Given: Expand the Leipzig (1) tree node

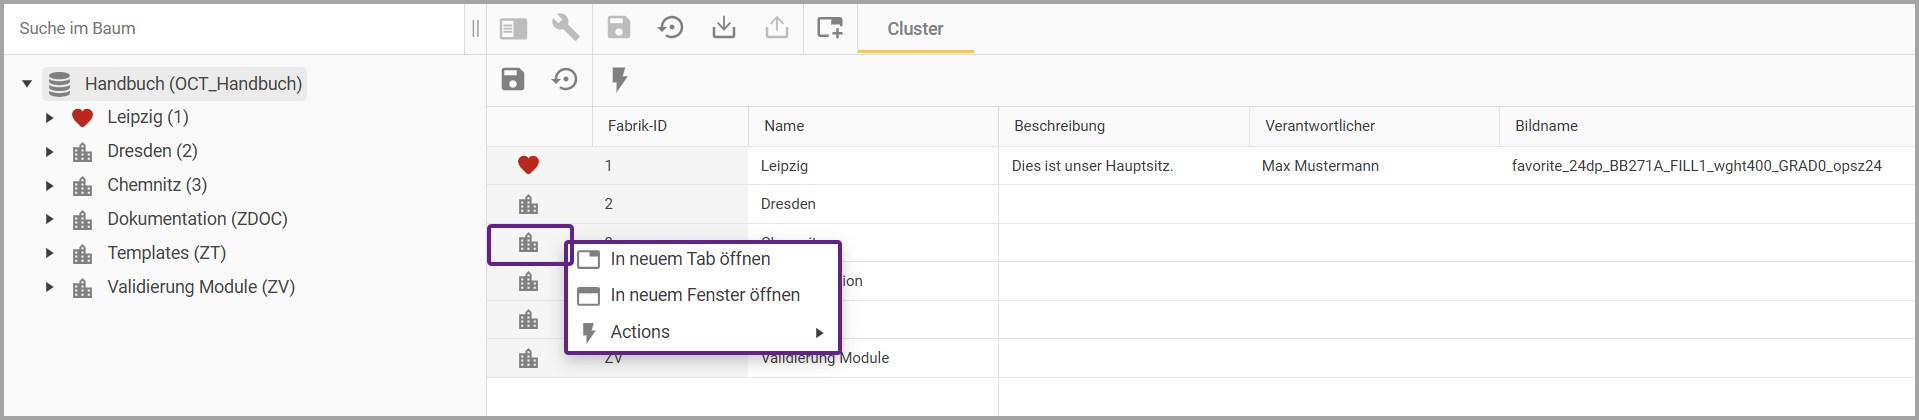Looking at the screenshot, I should 49,118.
